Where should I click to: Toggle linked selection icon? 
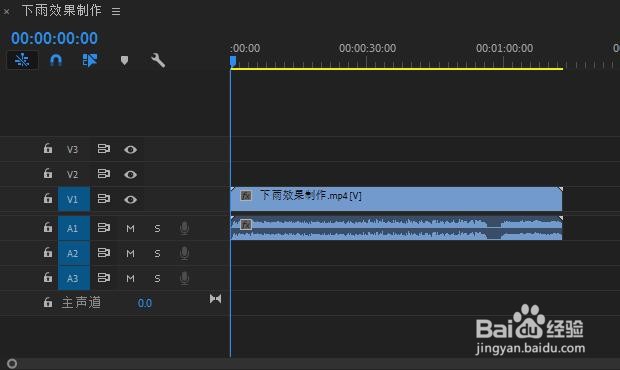coord(90,60)
